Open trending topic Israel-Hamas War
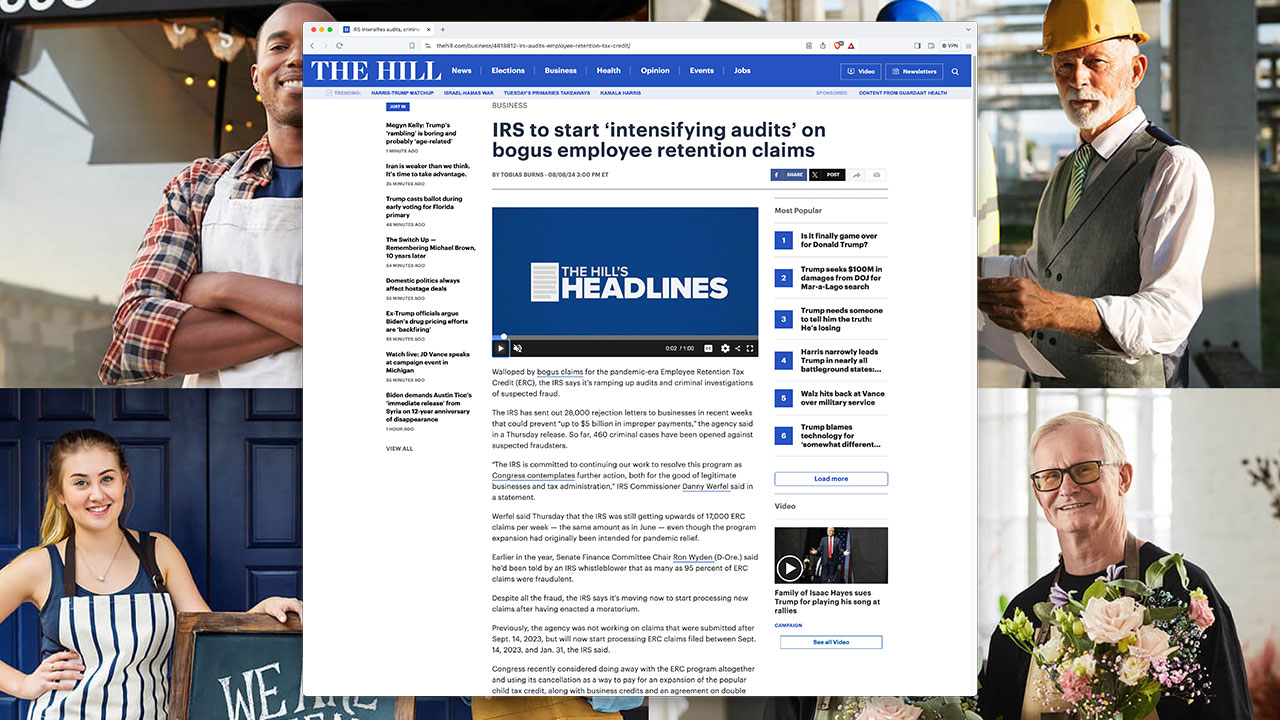 click(469, 93)
